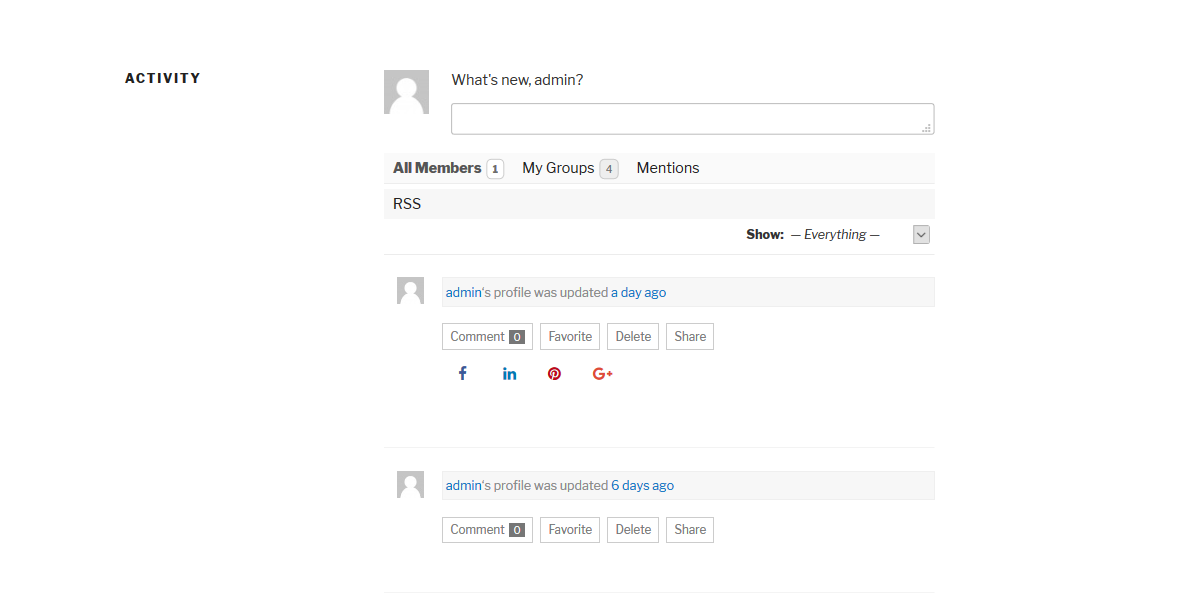
Task: Switch to My Groups tab
Action: [x=558, y=168]
